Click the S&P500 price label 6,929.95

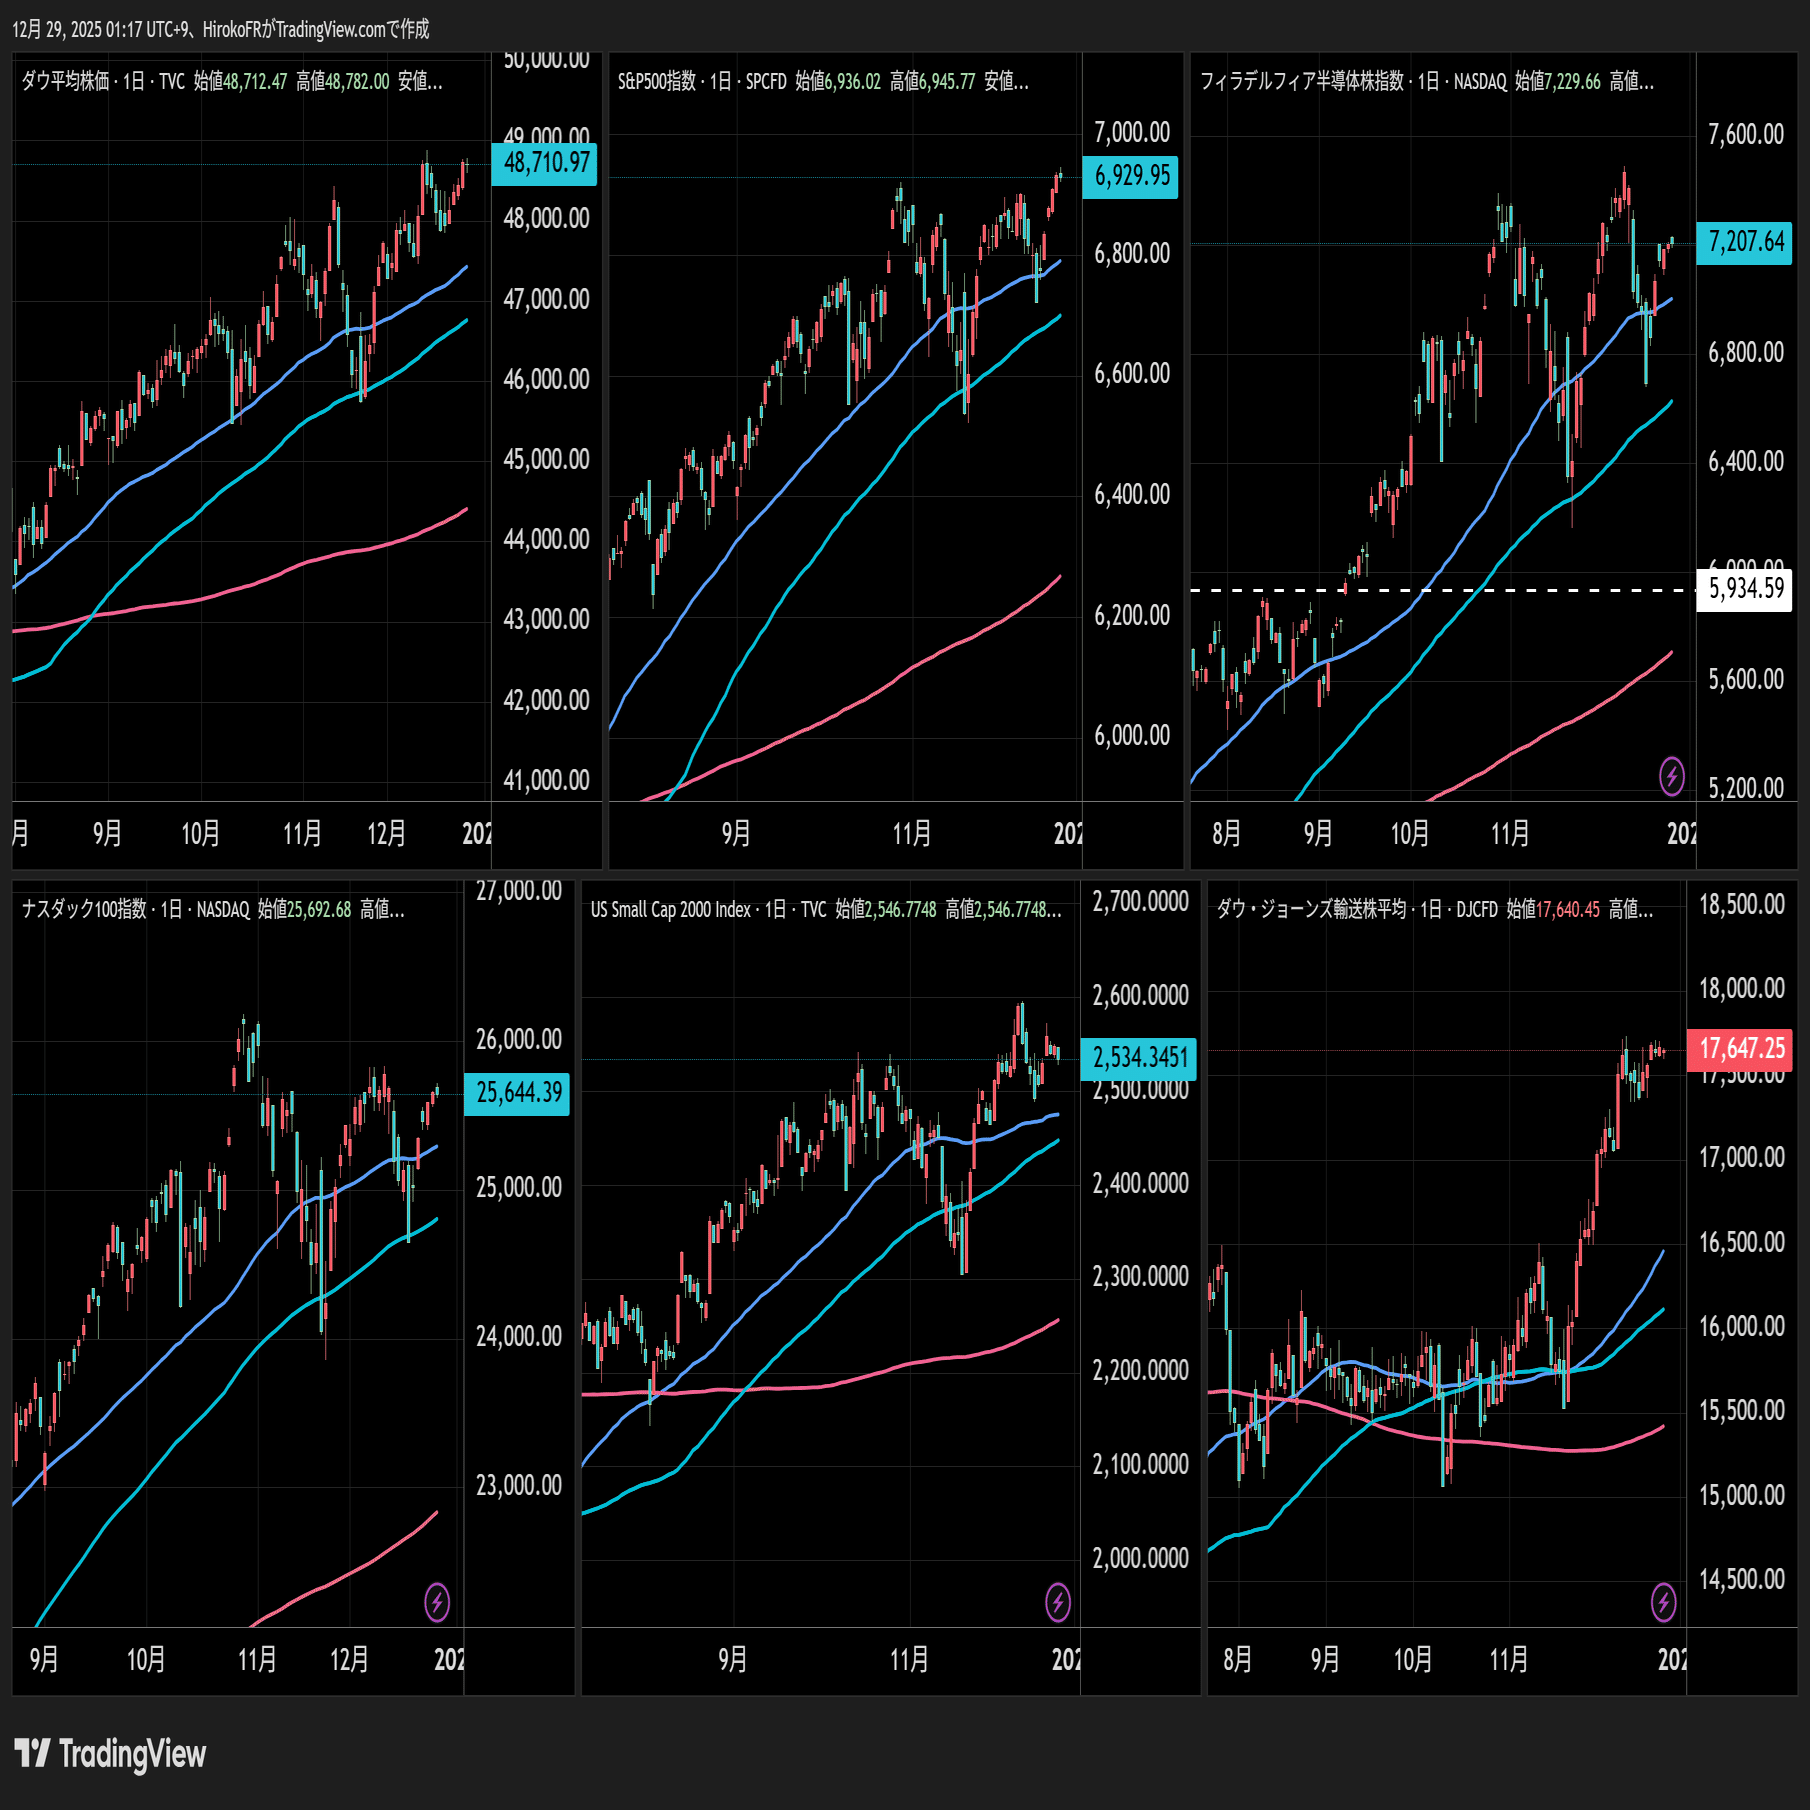(1131, 177)
